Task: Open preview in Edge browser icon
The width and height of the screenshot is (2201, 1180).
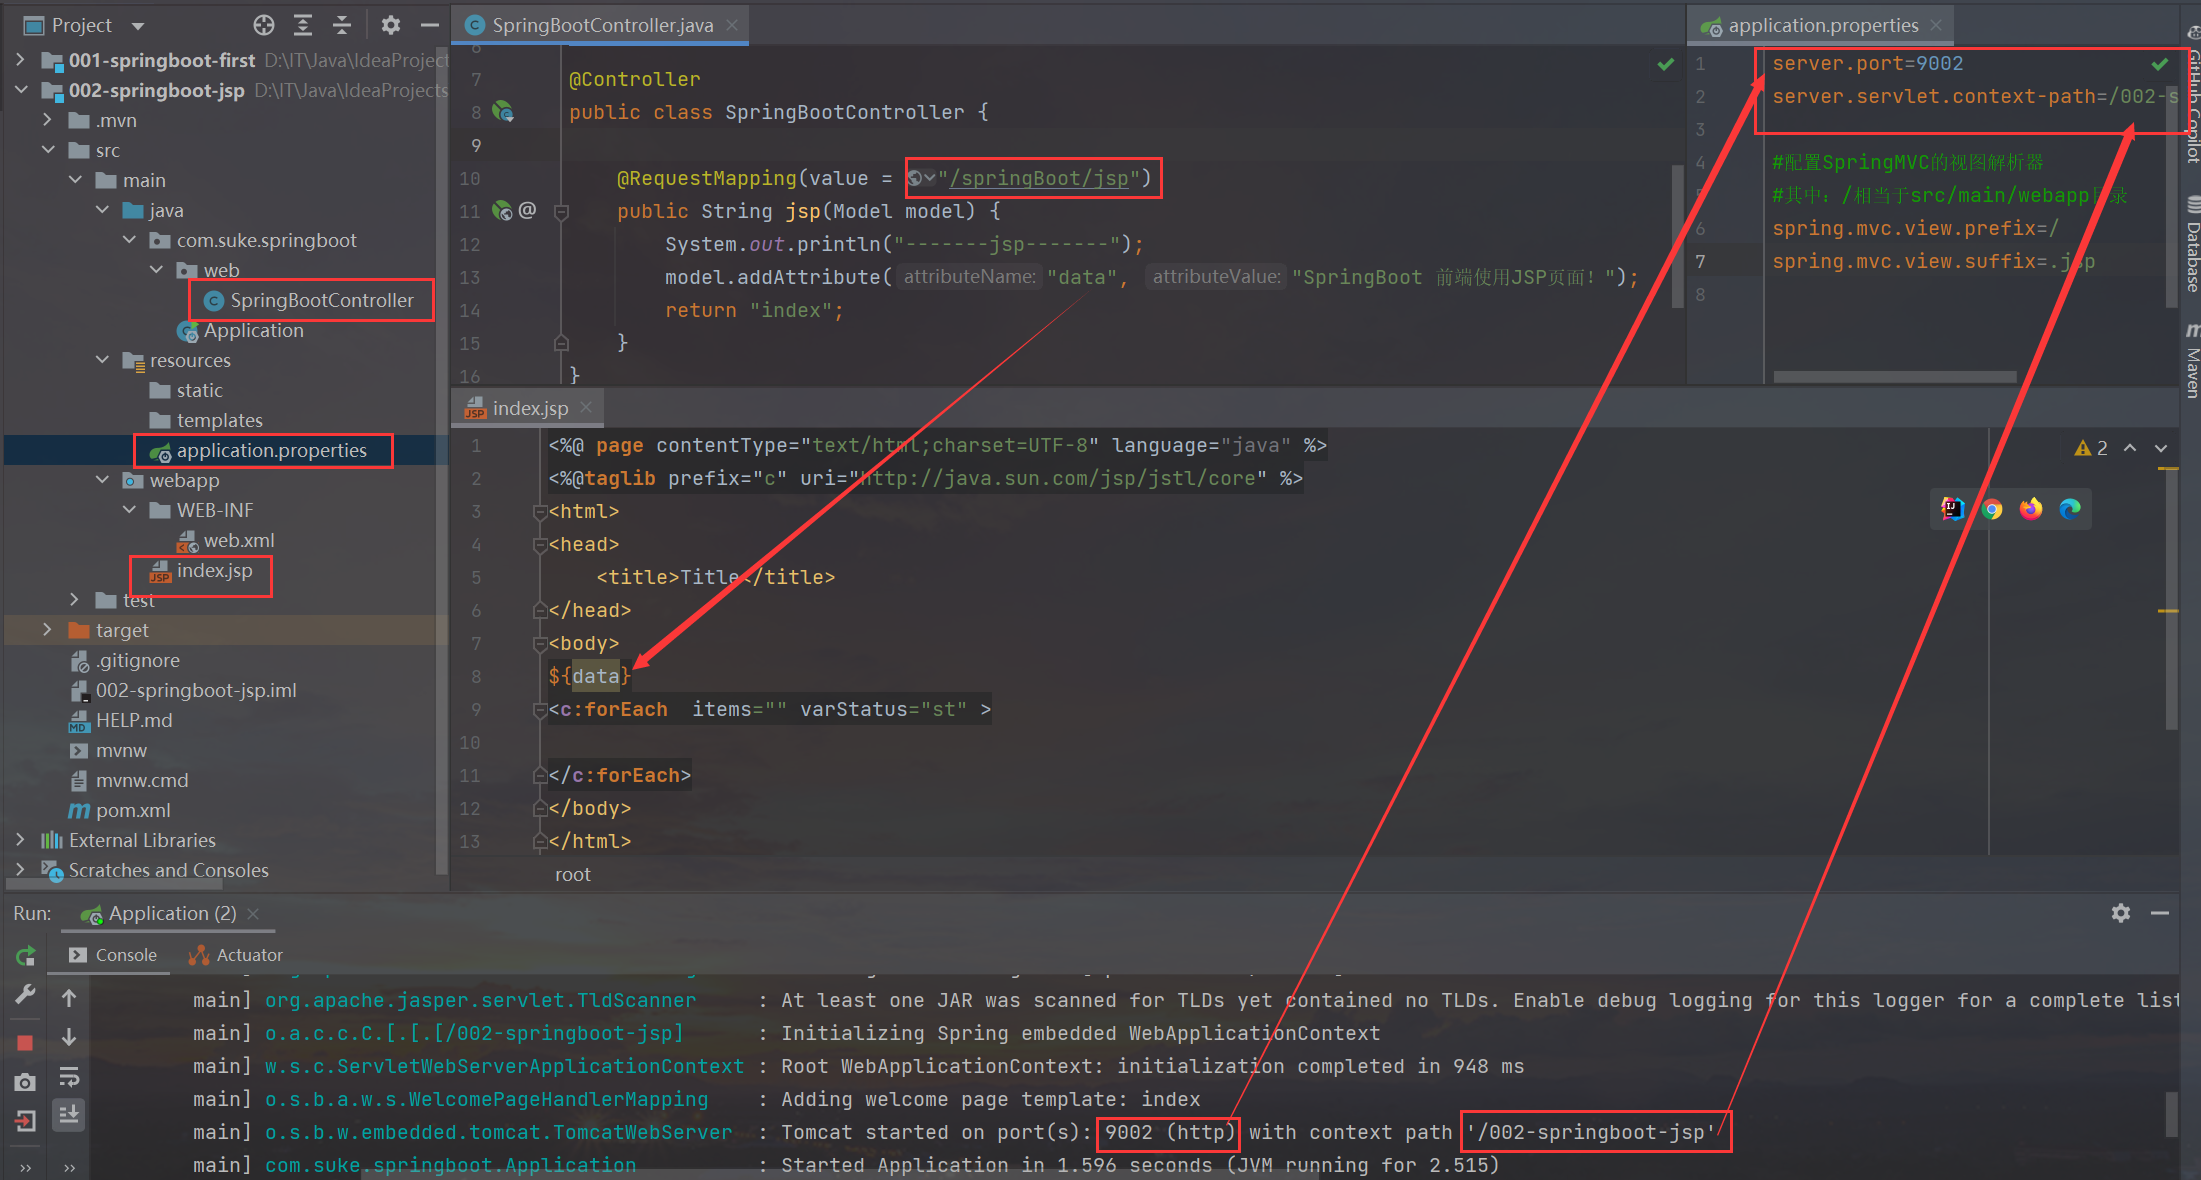Action: [2070, 509]
